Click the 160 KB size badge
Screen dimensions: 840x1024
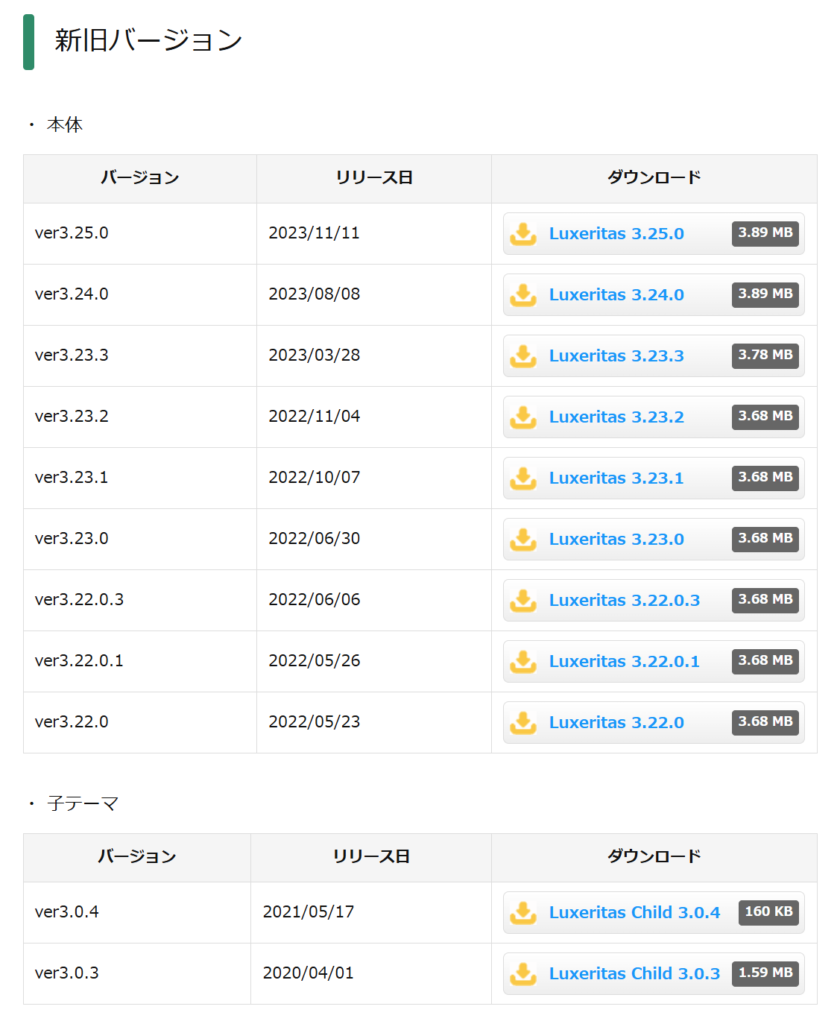pos(768,912)
